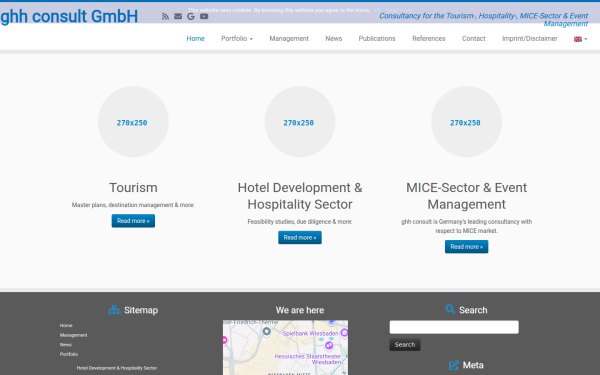Click the footer search input field
600x375 pixels.
[454, 327]
